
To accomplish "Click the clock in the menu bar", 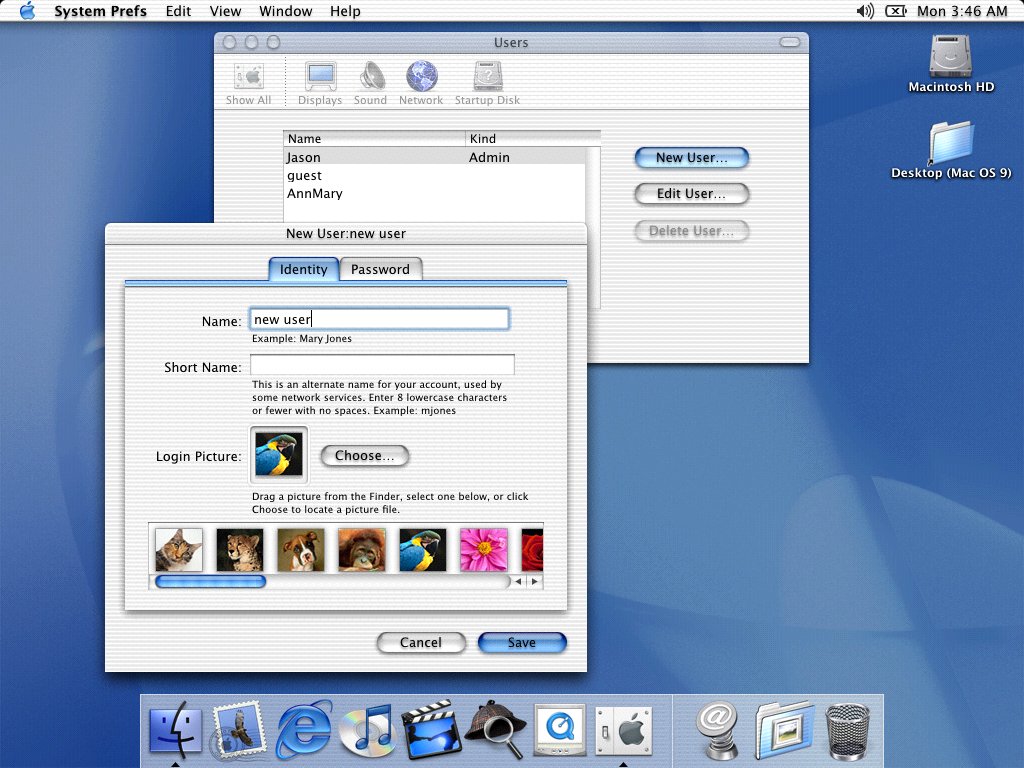I will click(x=962, y=11).
